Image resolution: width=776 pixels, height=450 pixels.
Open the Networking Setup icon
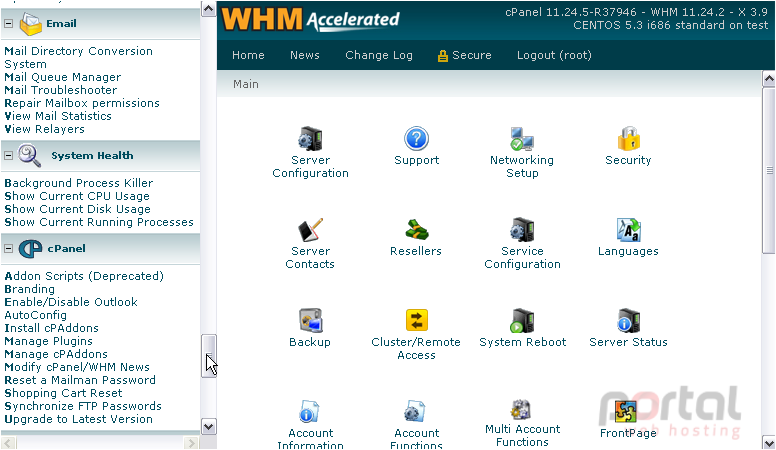pos(522,139)
